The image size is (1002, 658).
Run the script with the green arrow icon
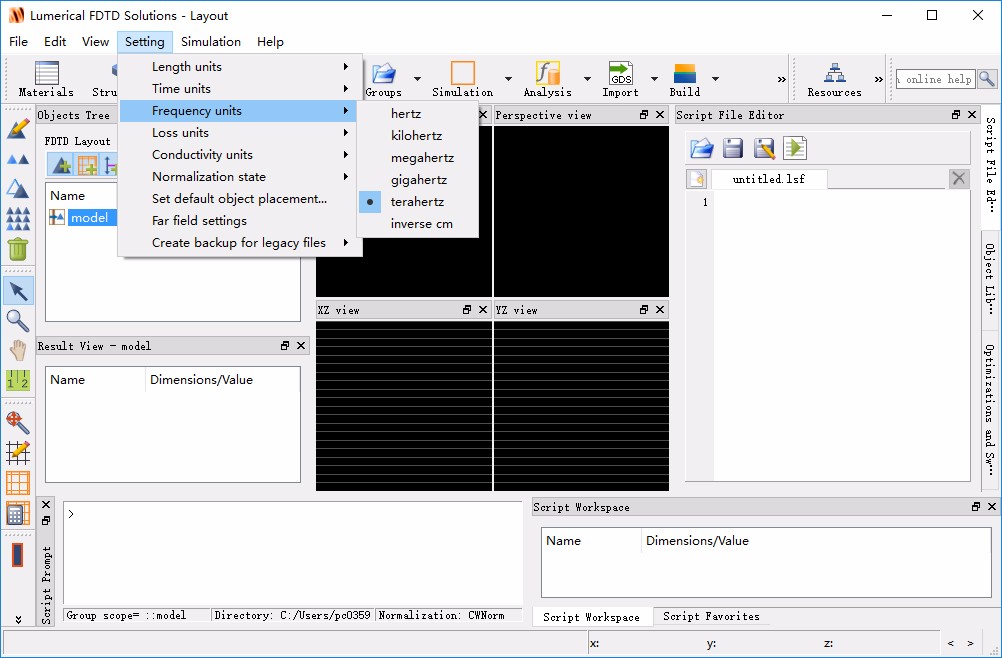click(795, 149)
